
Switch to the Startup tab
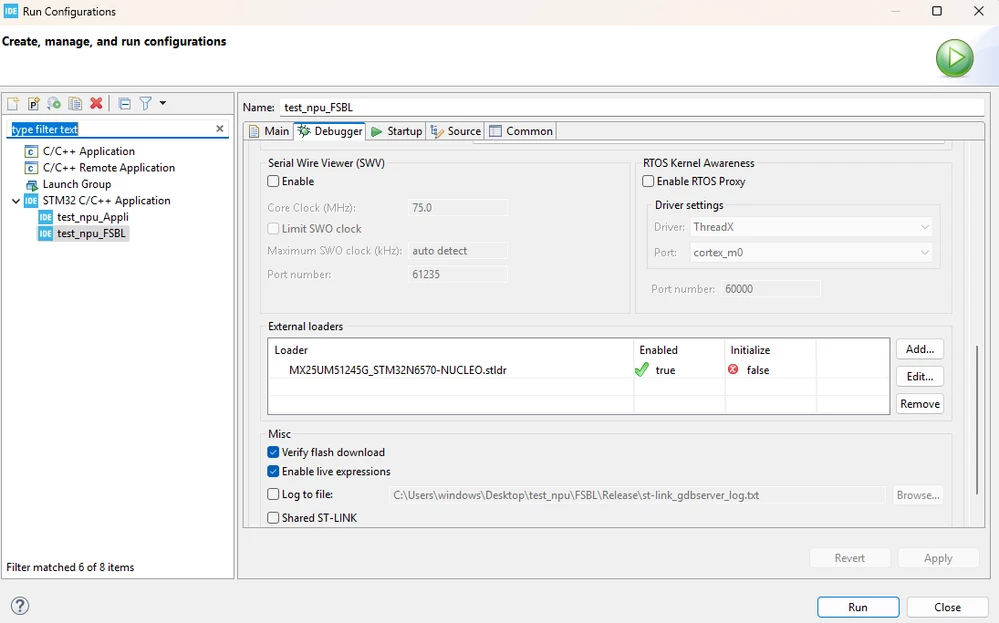point(396,131)
